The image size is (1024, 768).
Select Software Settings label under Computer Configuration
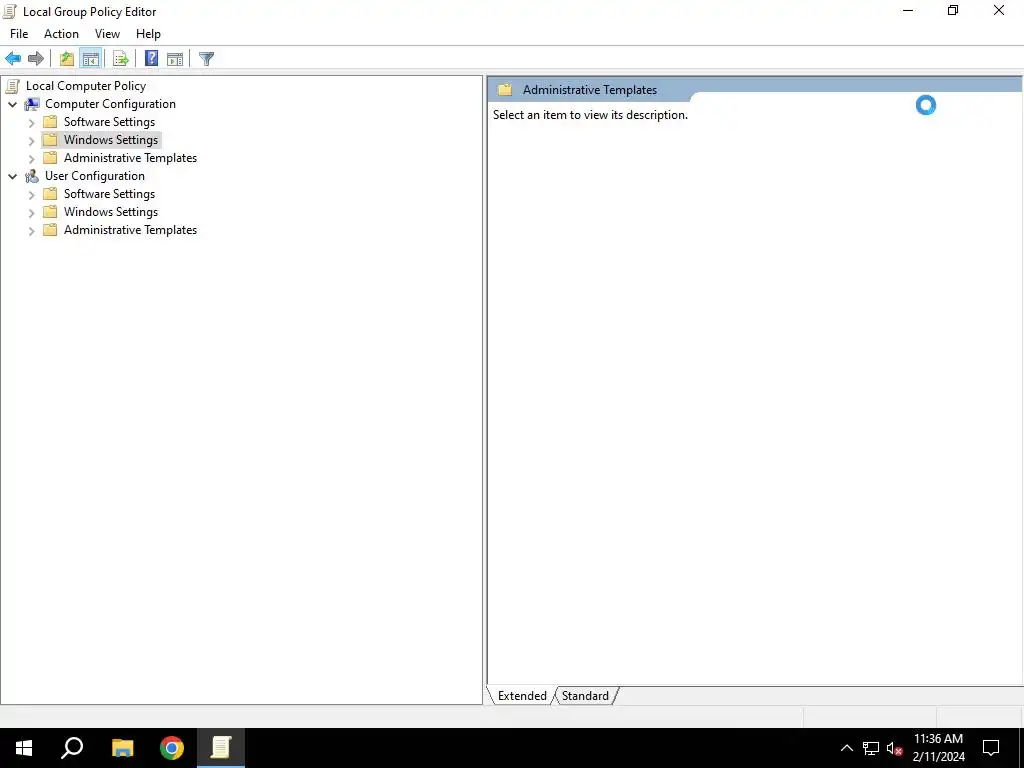109,121
